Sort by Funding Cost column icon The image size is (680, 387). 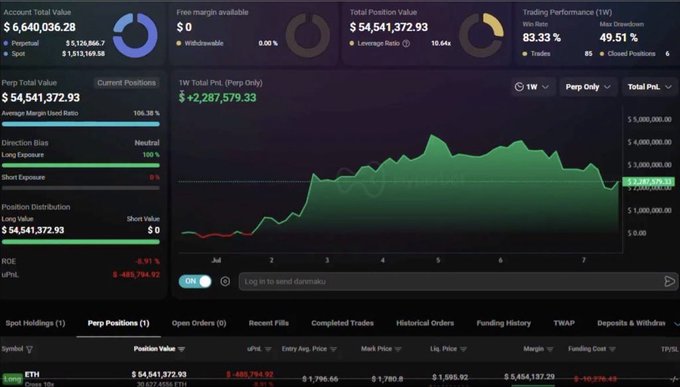pos(612,349)
